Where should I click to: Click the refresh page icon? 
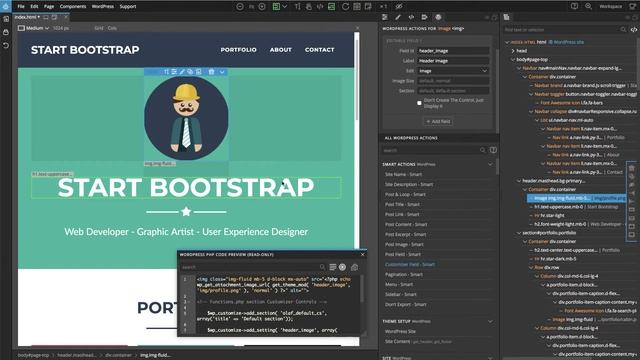click(345, 7)
